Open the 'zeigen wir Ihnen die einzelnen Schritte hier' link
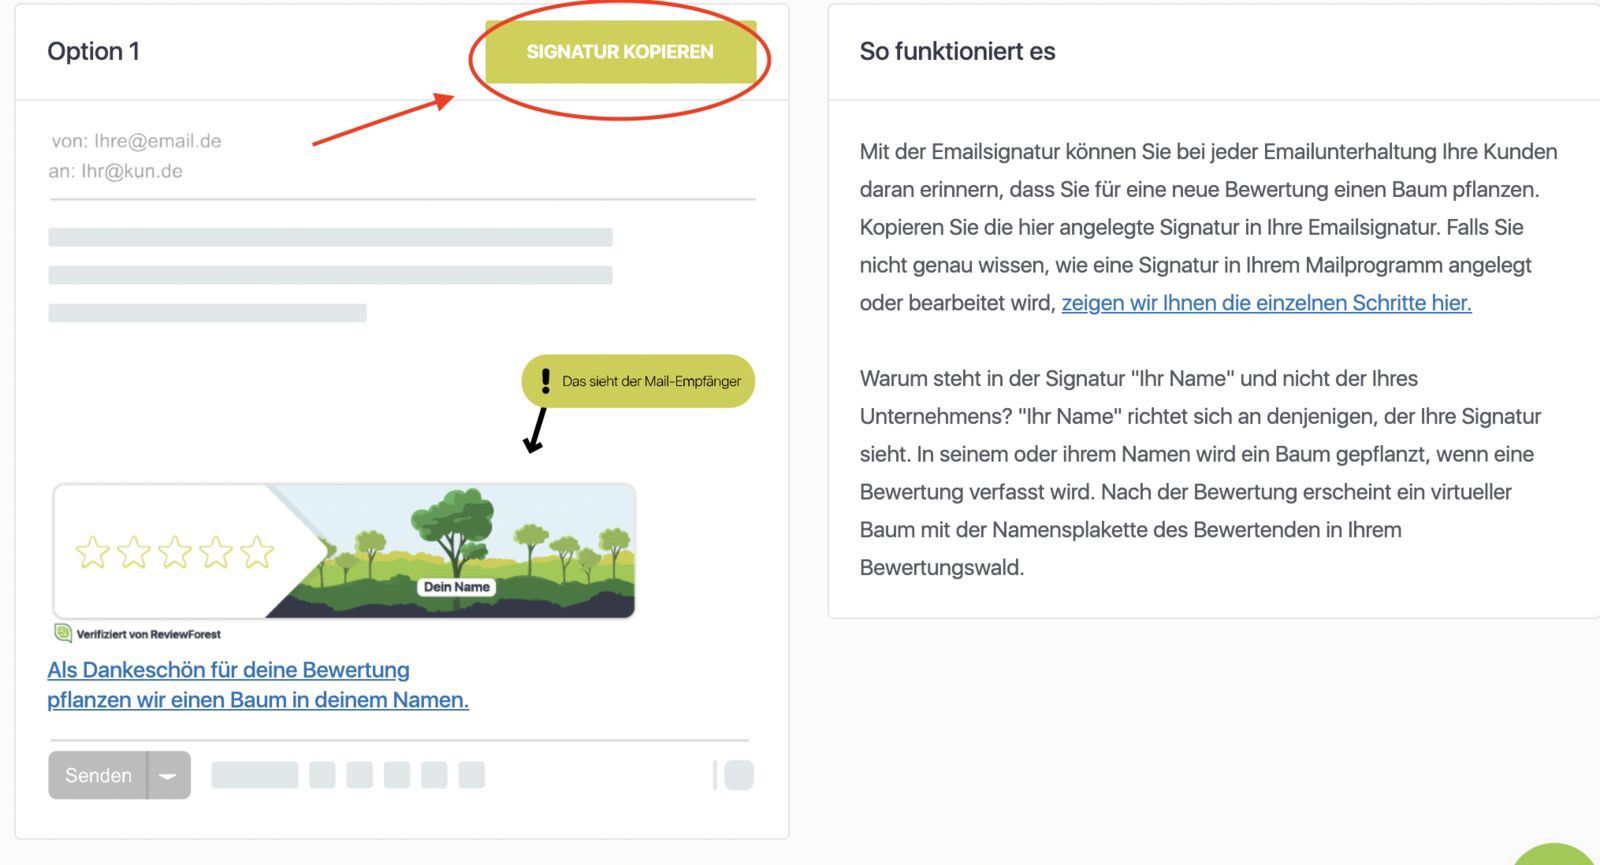 pyautogui.click(x=1266, y=303)
